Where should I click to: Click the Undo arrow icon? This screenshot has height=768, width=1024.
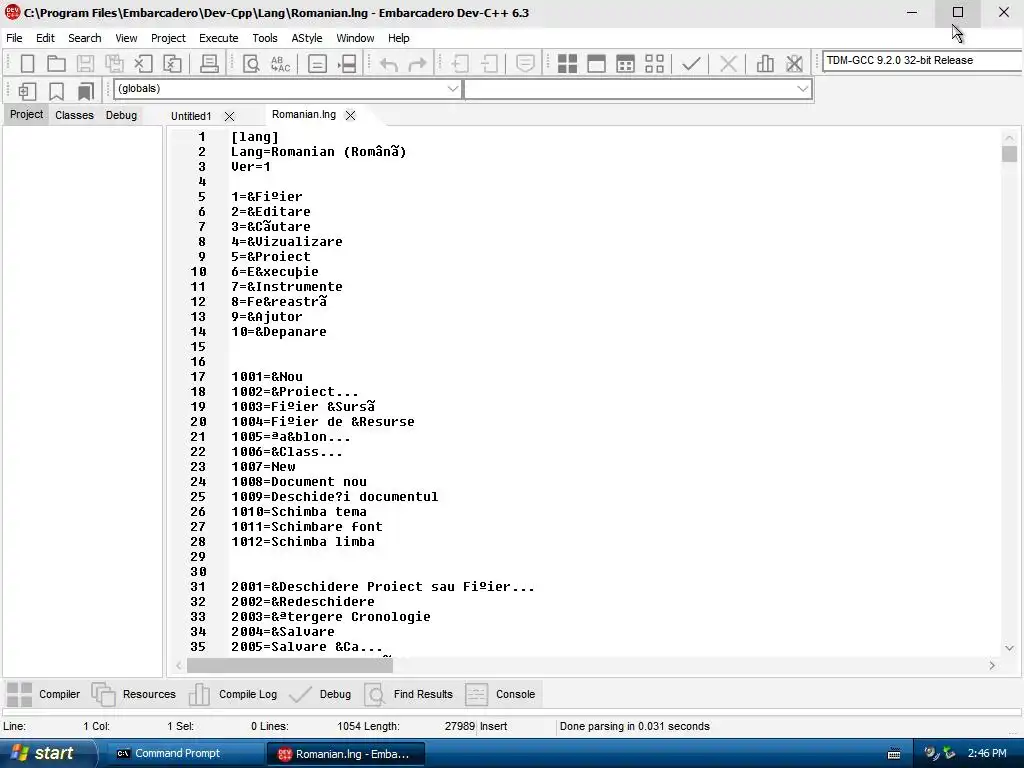389,63
